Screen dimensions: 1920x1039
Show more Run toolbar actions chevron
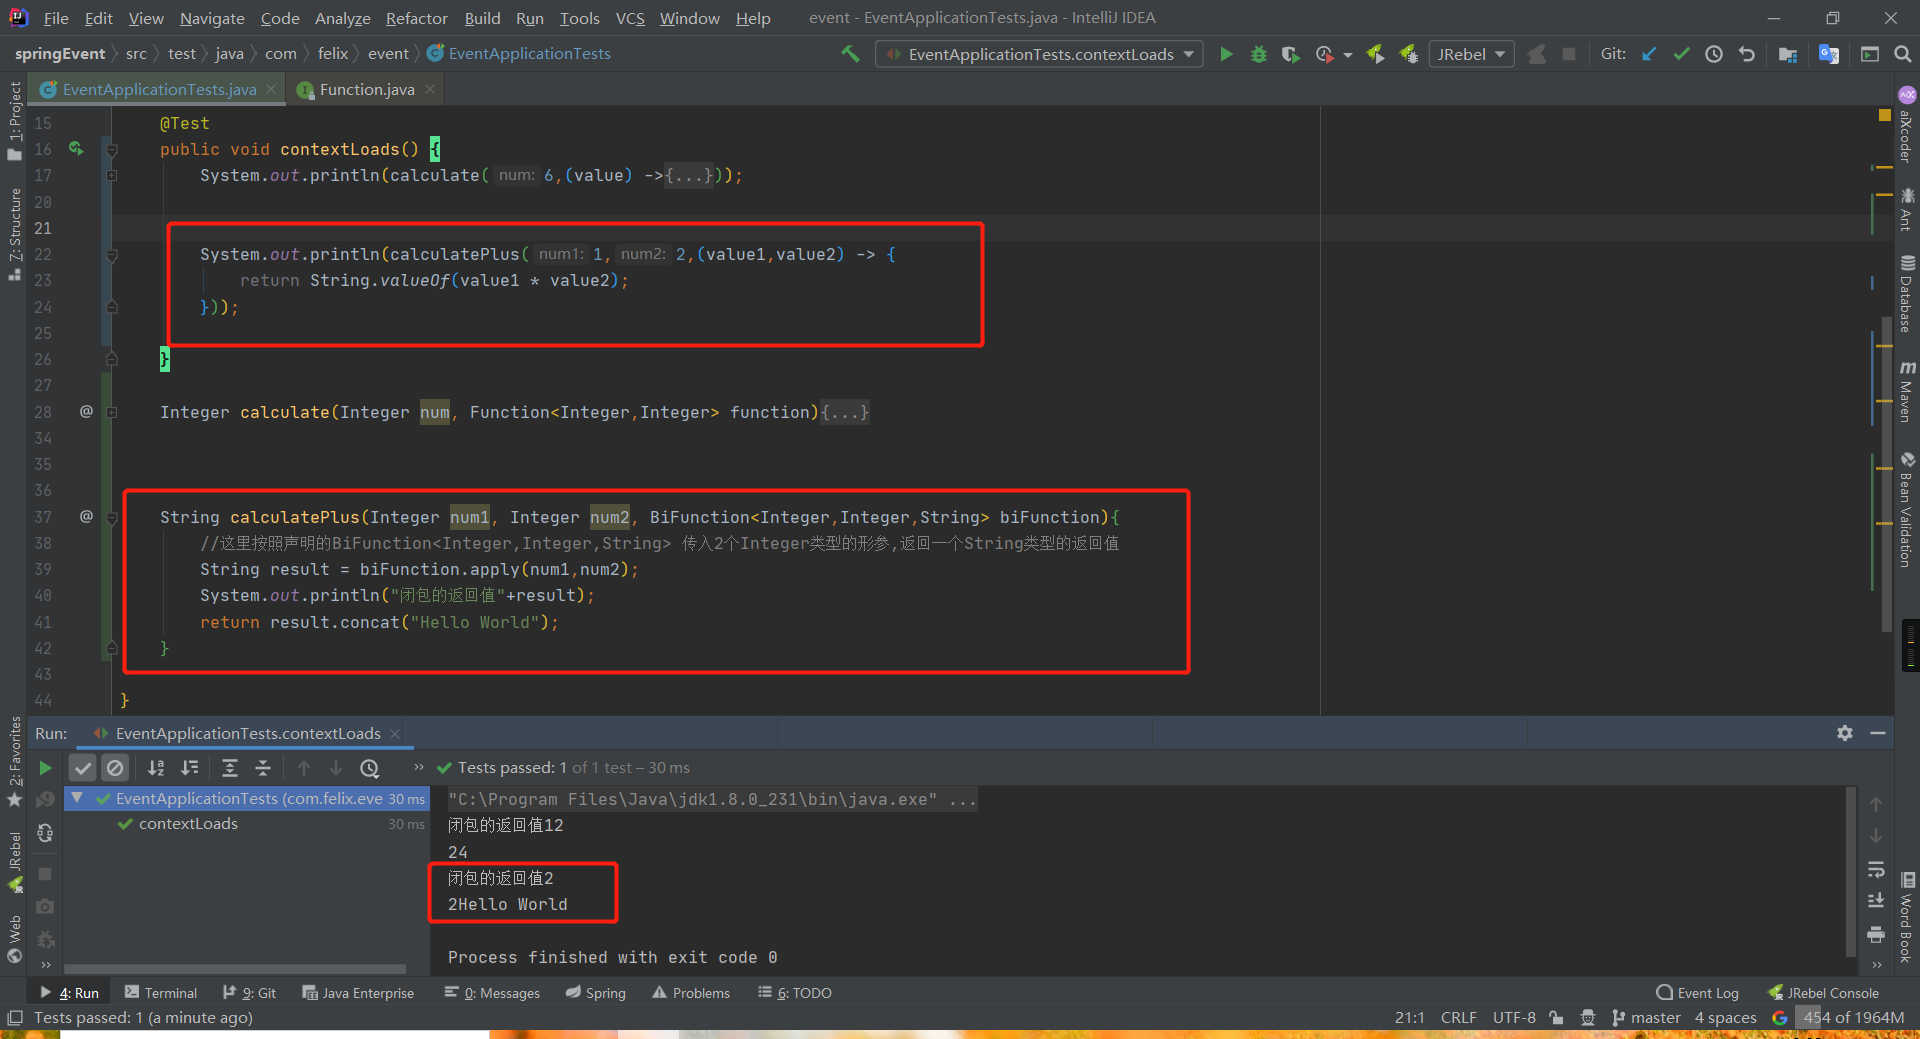tap(418, 768)
